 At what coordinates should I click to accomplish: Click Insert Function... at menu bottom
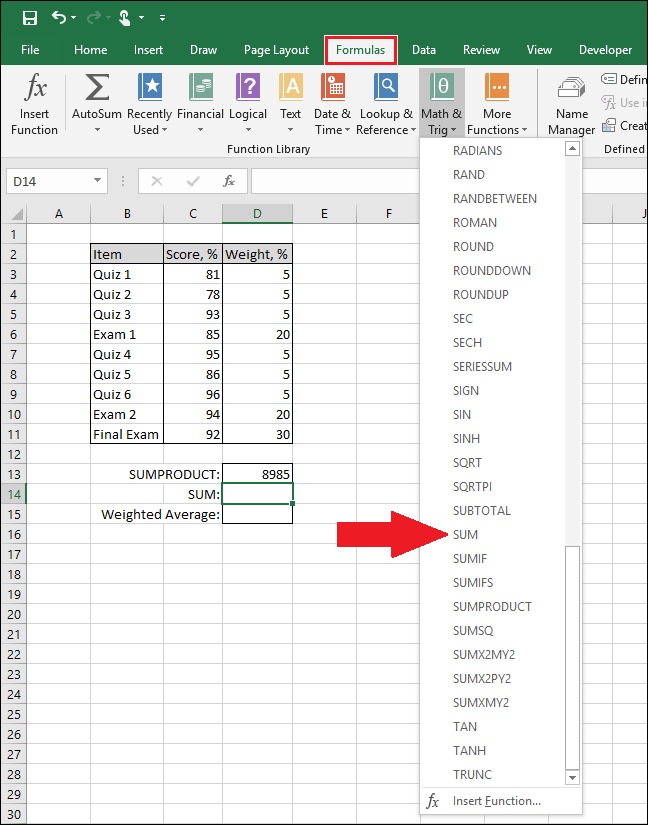(x=497, y=801)
